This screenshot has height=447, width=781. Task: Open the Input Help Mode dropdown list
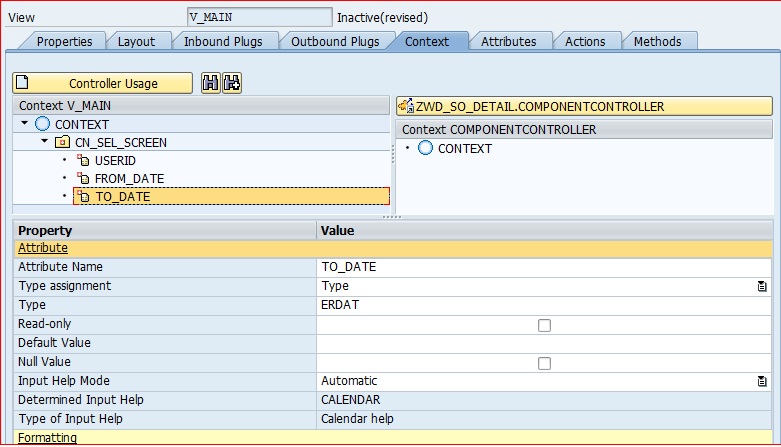[x=762, y=381]
